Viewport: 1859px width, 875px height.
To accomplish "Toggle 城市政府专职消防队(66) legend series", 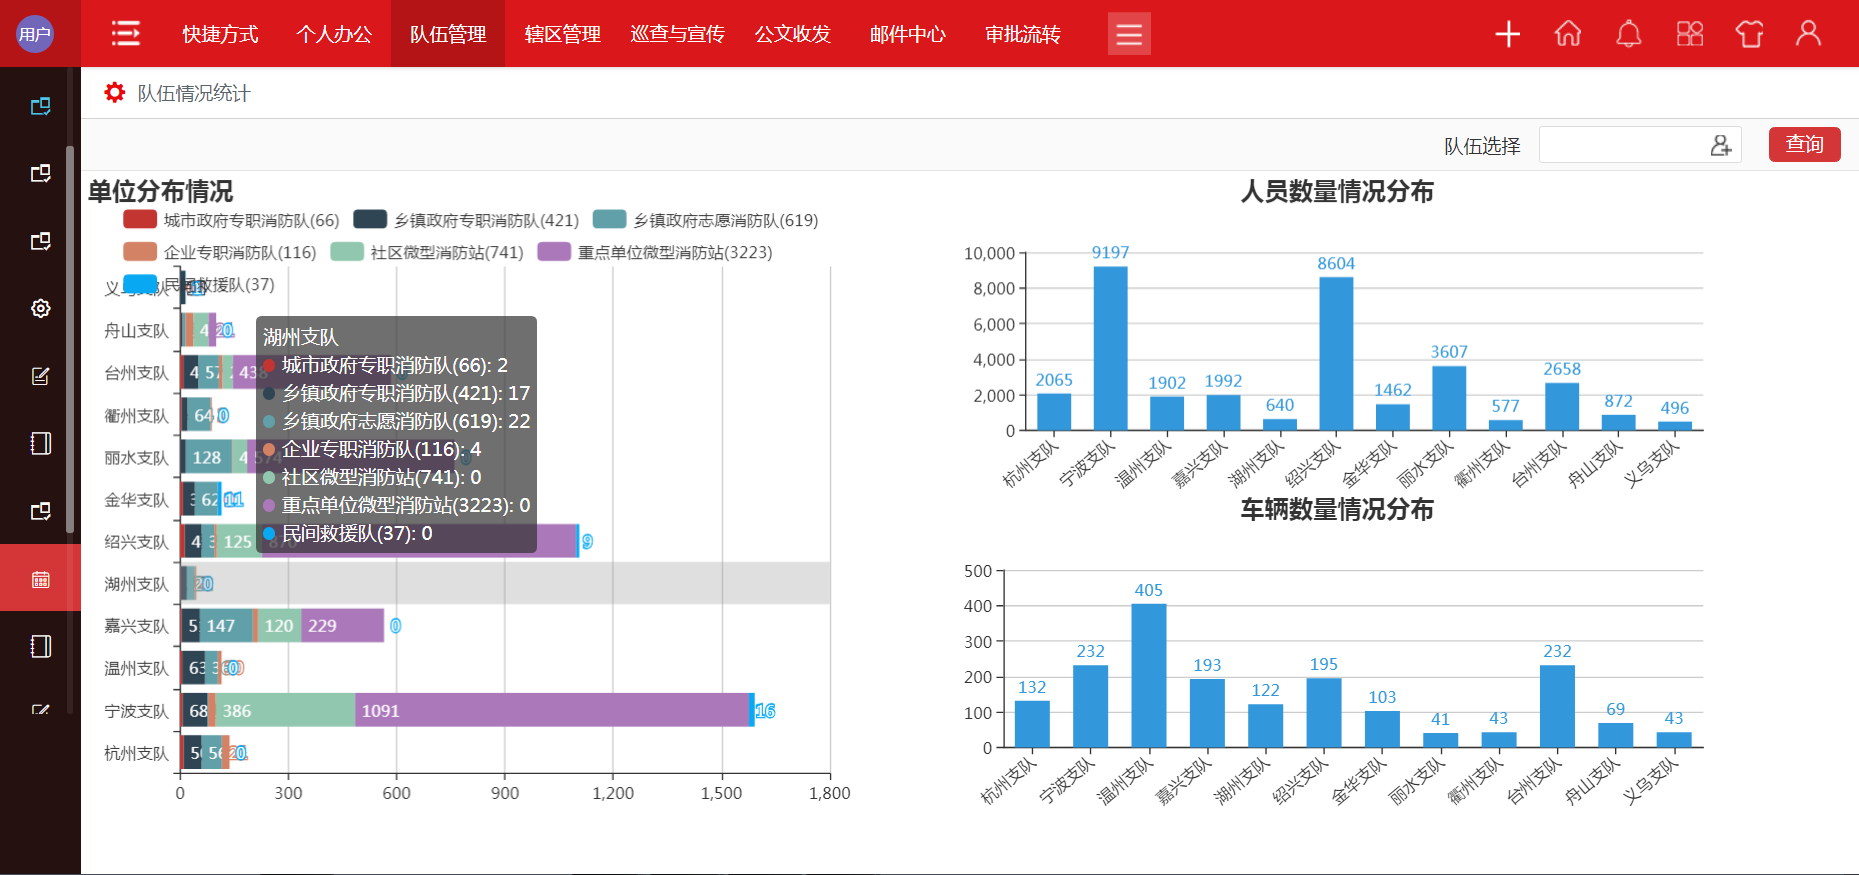I will click(231, 220).
